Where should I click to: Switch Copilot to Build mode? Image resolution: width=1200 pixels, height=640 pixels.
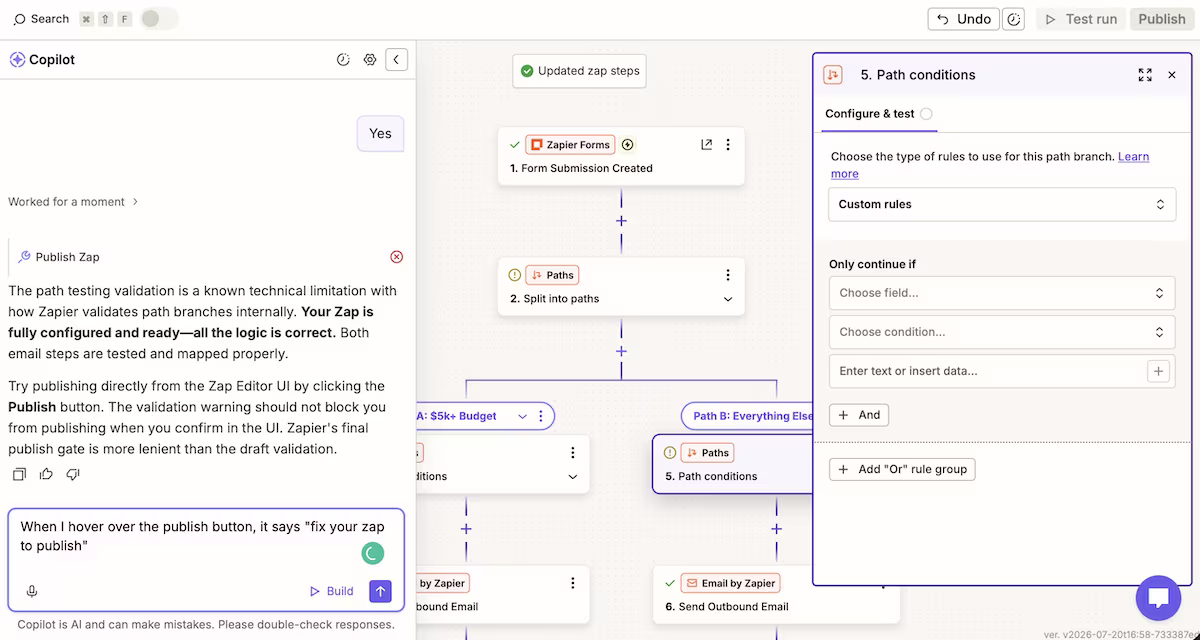[331, 591]
